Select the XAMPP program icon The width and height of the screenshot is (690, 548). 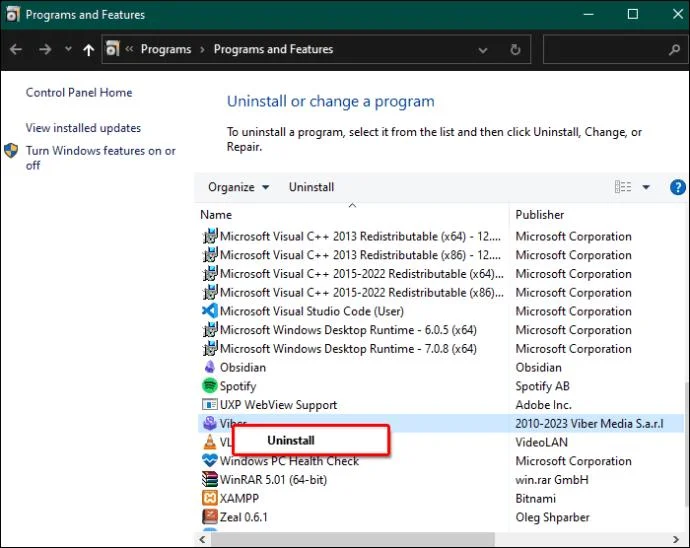tap(210, 498)
